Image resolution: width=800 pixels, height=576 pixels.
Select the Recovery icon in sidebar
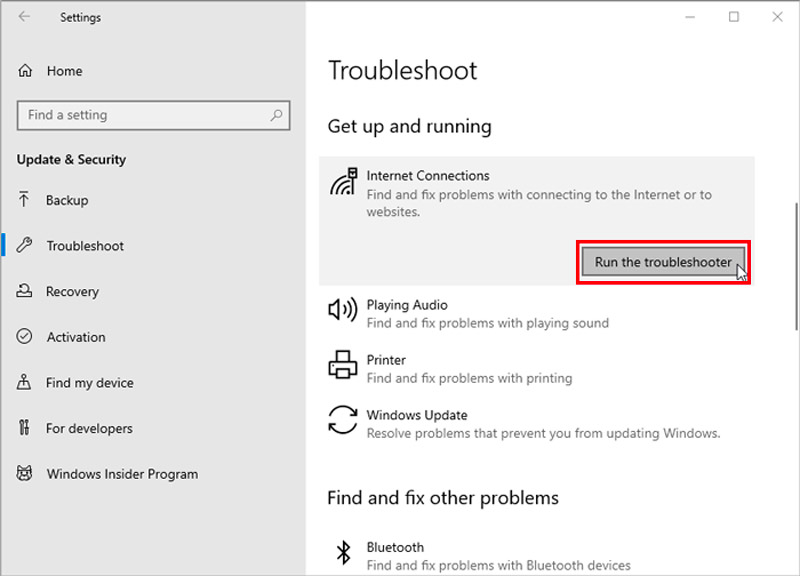[25, 292]
